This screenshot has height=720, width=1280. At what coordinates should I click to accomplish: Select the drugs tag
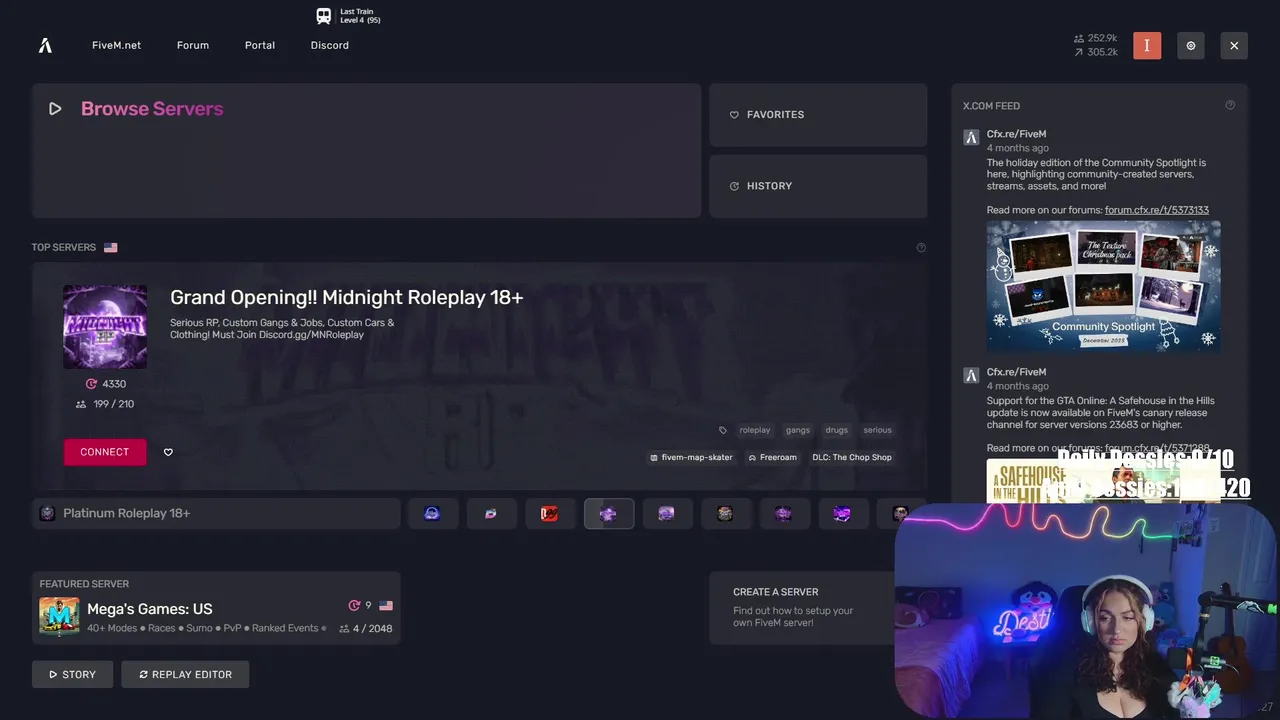coord(837,430)
